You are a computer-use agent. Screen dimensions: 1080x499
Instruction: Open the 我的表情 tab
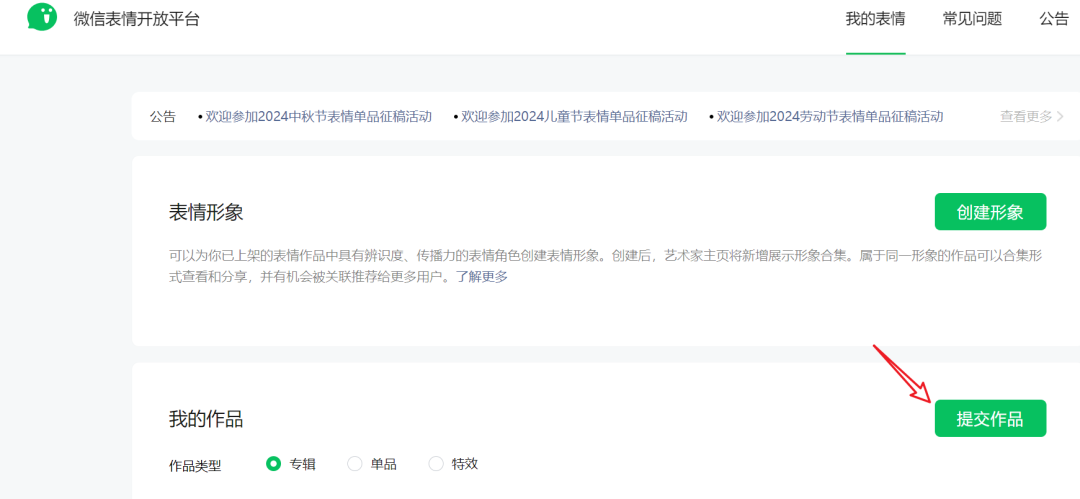(x=875, y=19)
